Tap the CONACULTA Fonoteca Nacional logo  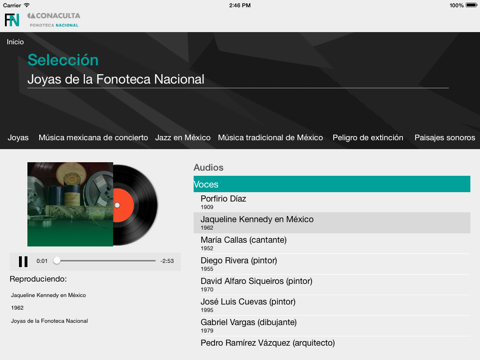(x=54, y=20)
